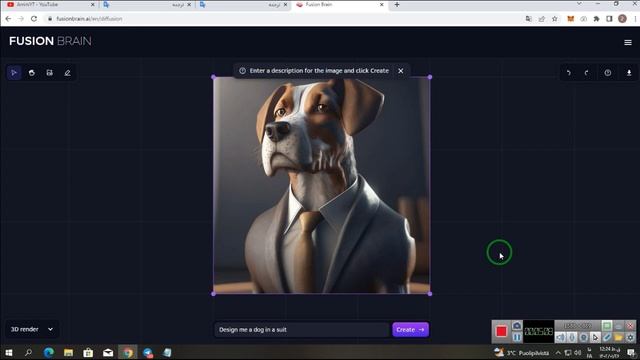The width and height of the screenshot is (640, 360).
Task: Toggle recorder webcam capture
Action: click(584, 337)
